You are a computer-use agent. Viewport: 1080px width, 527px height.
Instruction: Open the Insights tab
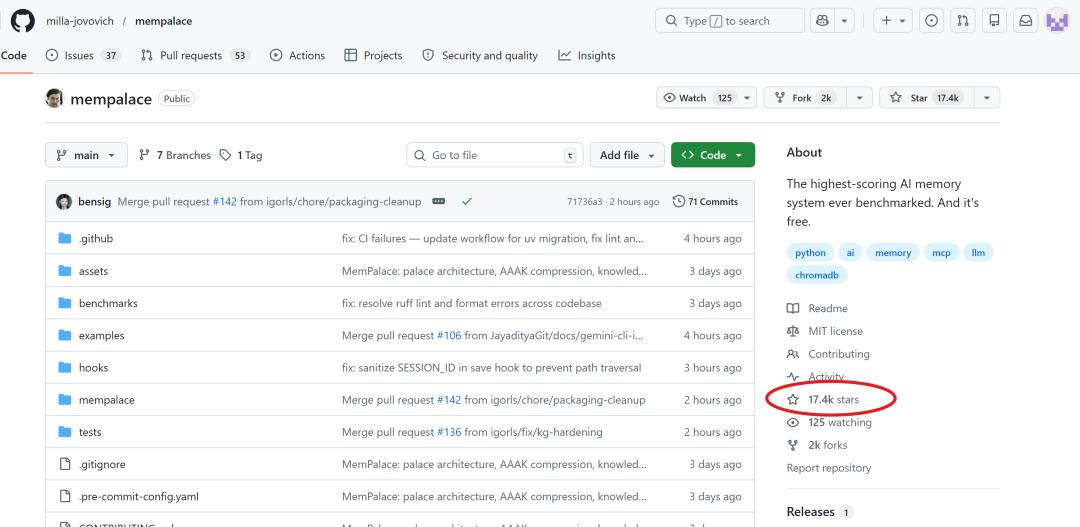(x=587, y=56)
